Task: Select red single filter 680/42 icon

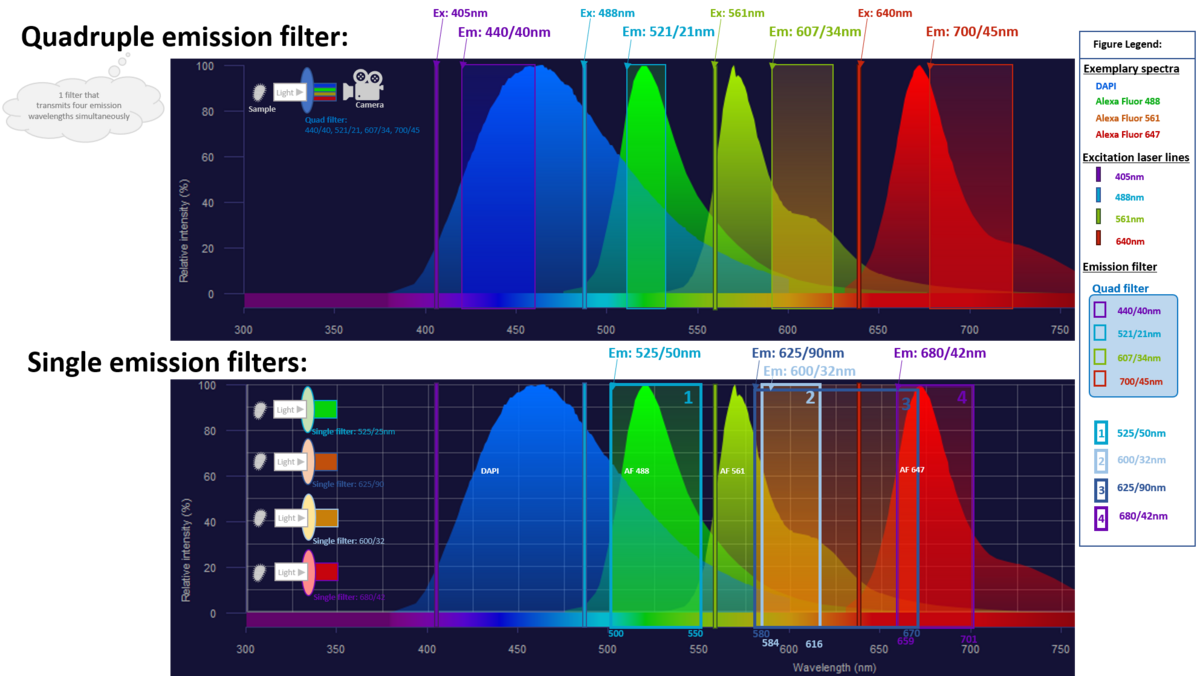Action: click(309, 573)
